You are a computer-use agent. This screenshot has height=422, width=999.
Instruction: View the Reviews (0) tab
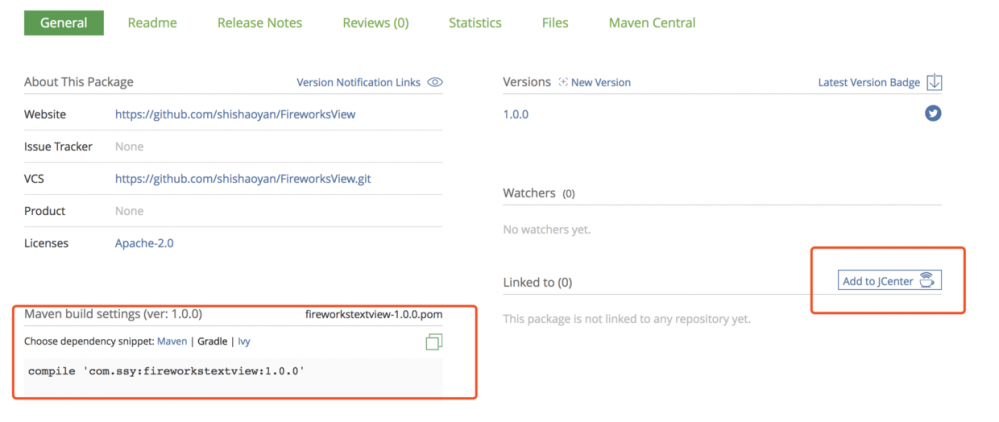coord(375,22)
